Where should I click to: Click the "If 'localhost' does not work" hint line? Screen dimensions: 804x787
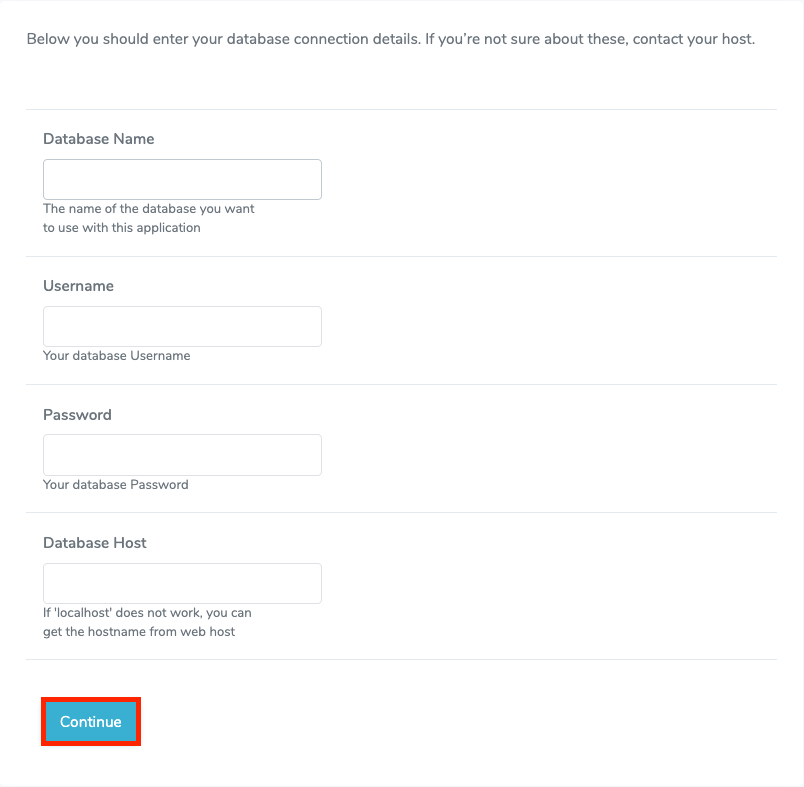coord(147,613)
